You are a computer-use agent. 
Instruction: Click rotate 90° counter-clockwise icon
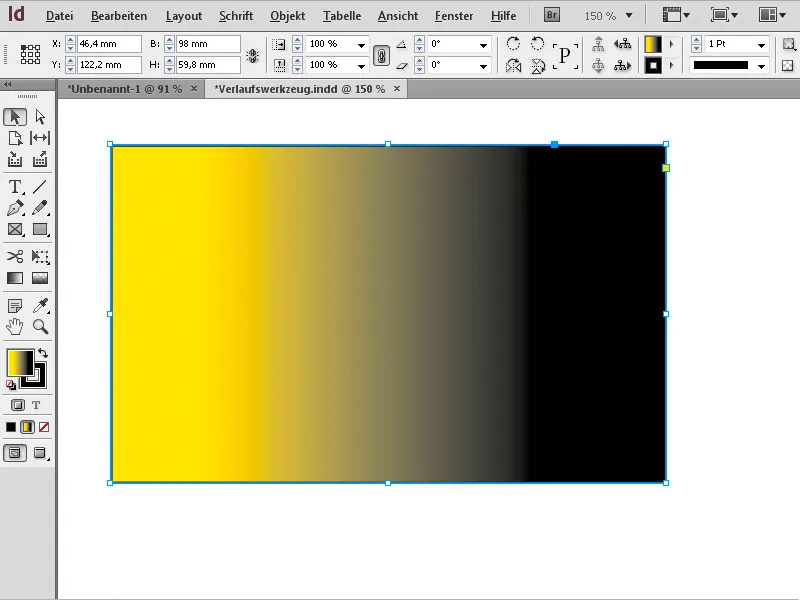tap(537, 44)
